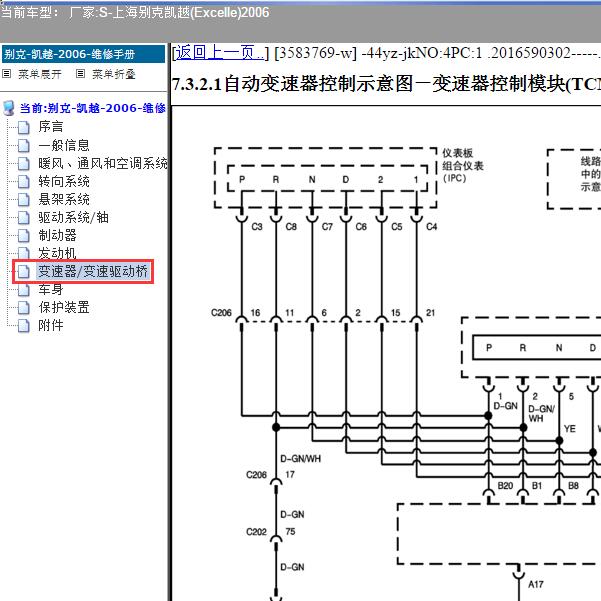The image size is (601, 601).
Task: Open the 悬架系统 chapter
Action: point(64,199)
